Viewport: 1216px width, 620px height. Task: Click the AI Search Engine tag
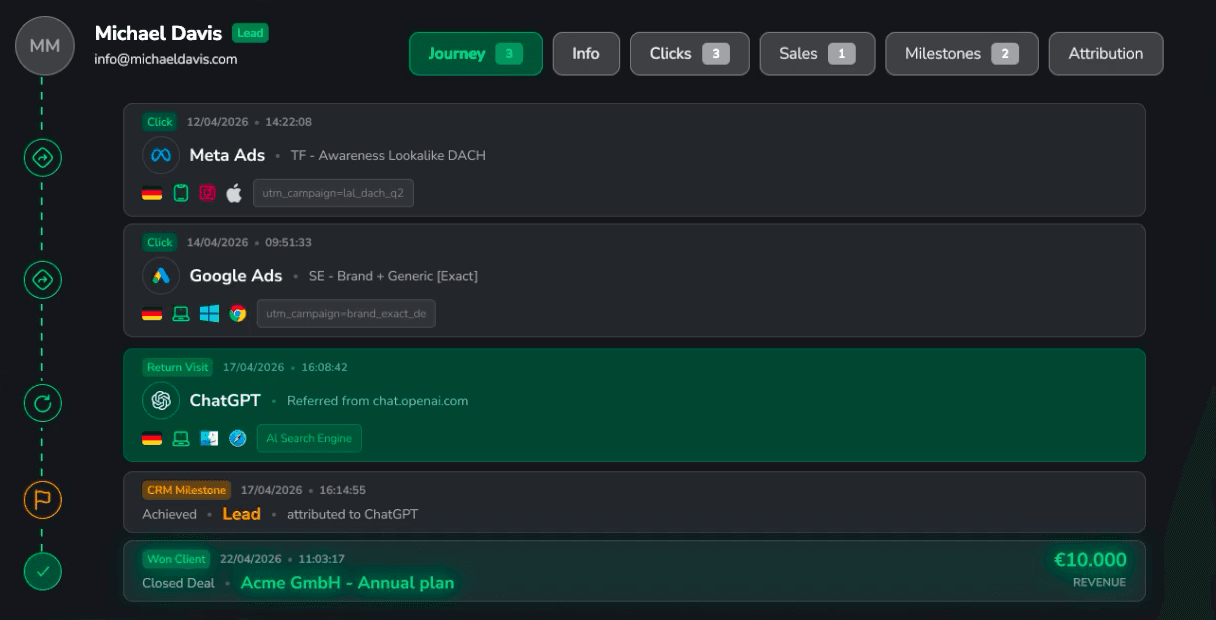coord(309,438)
